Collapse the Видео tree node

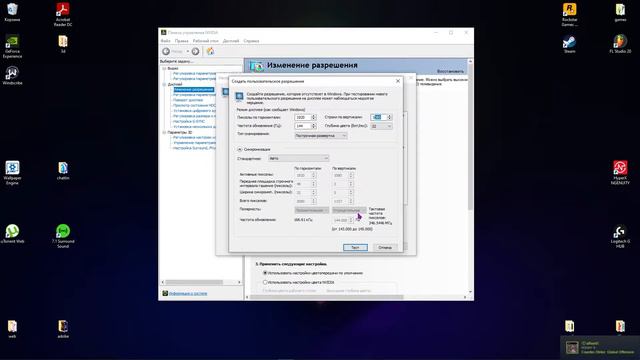(x=164, y=69)
